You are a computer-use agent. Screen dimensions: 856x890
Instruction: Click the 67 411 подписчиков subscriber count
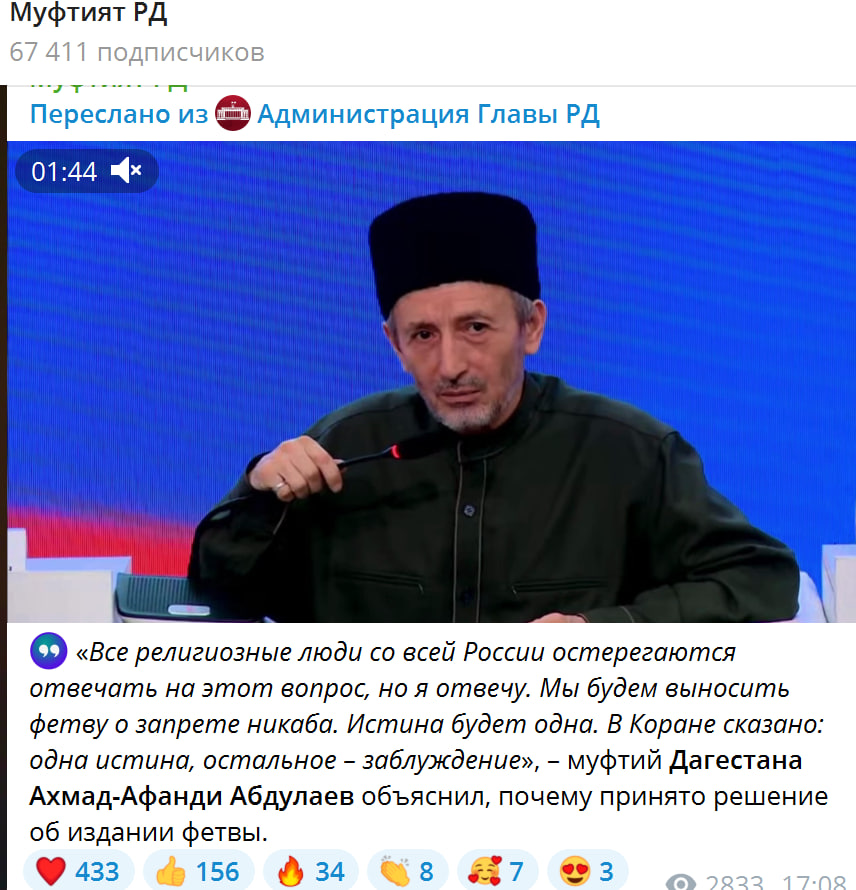(x=137, y=52)
